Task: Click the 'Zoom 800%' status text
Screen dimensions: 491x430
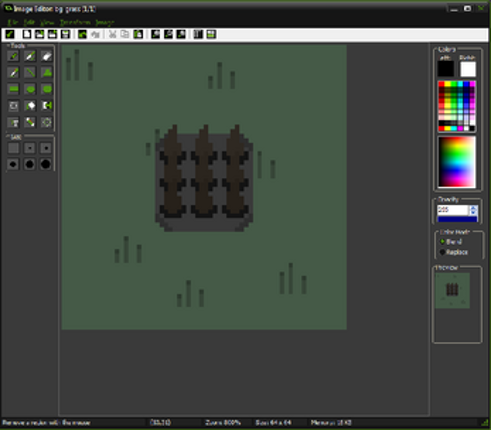Action: coord(223,423)
